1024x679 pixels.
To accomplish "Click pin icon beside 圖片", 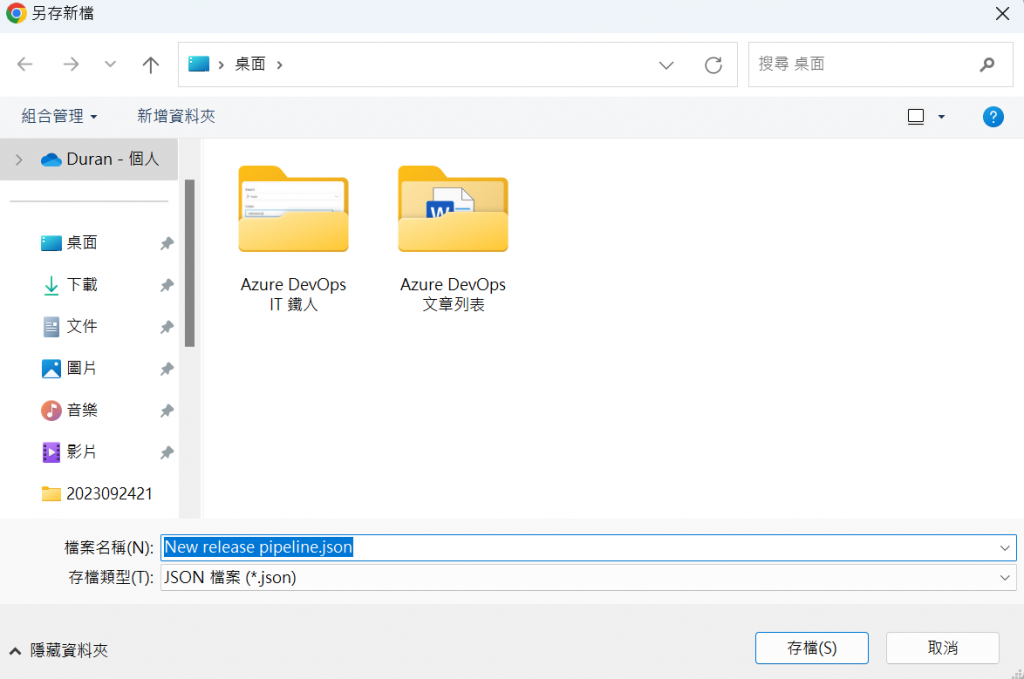I will pos(167,369).
